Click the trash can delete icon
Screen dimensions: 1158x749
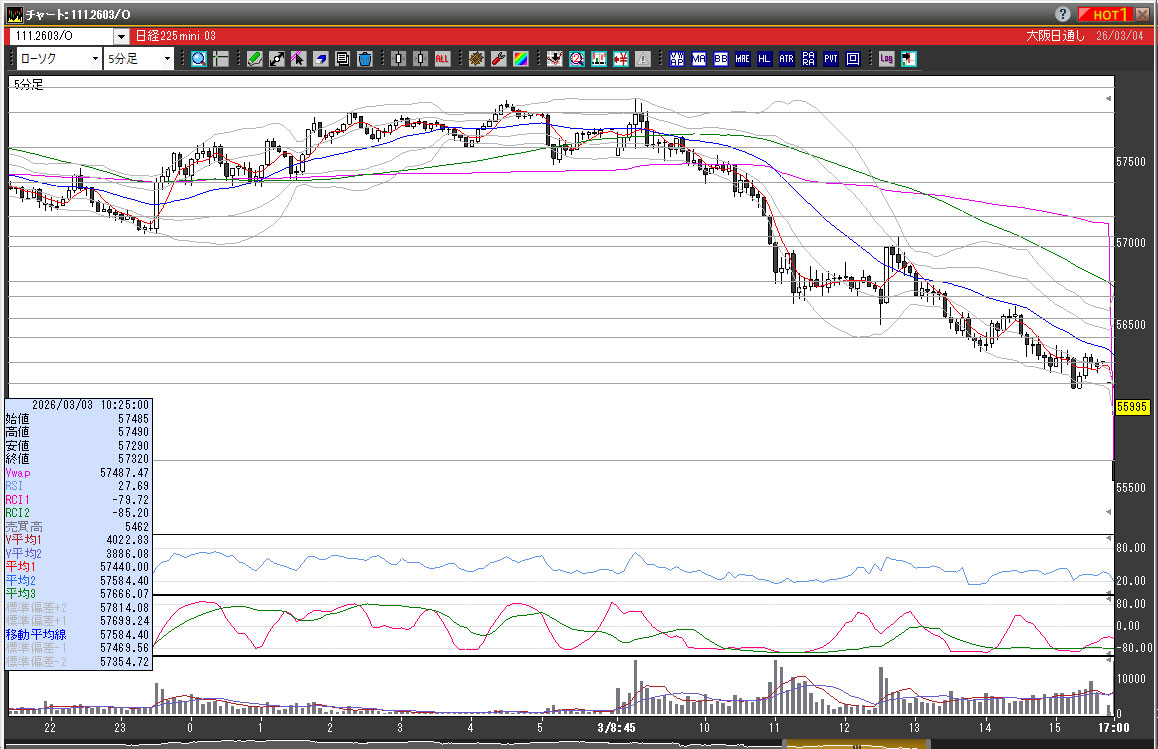click(365, 59)
